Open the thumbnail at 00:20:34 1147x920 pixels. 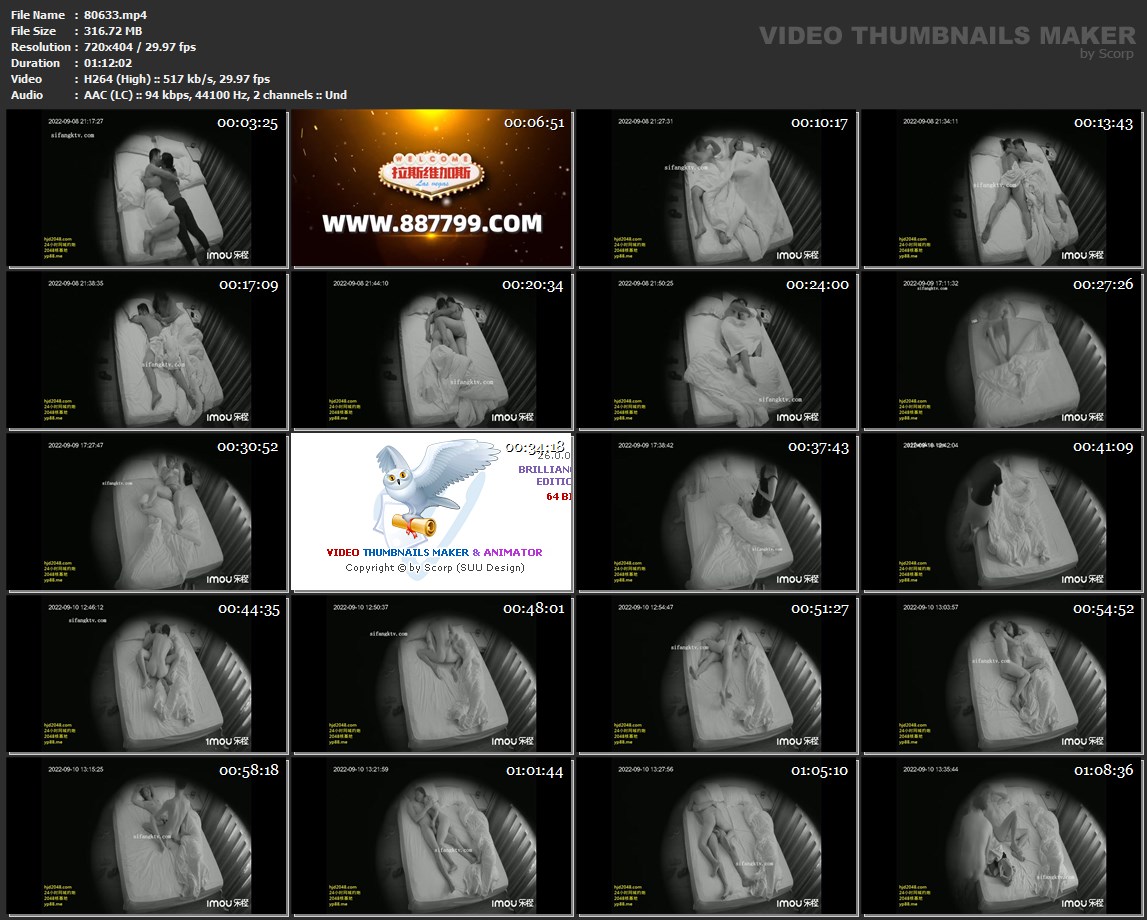(432, 351)
